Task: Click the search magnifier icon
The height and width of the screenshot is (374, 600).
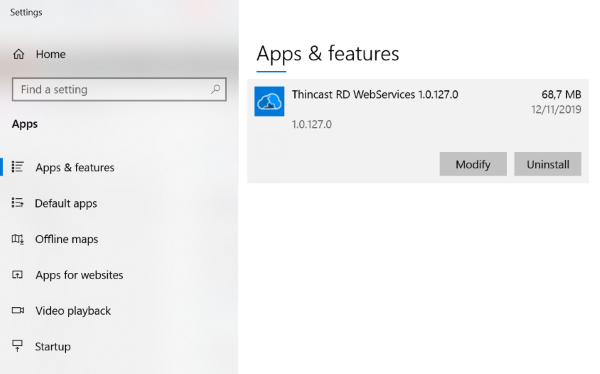Action: point(215,90)
